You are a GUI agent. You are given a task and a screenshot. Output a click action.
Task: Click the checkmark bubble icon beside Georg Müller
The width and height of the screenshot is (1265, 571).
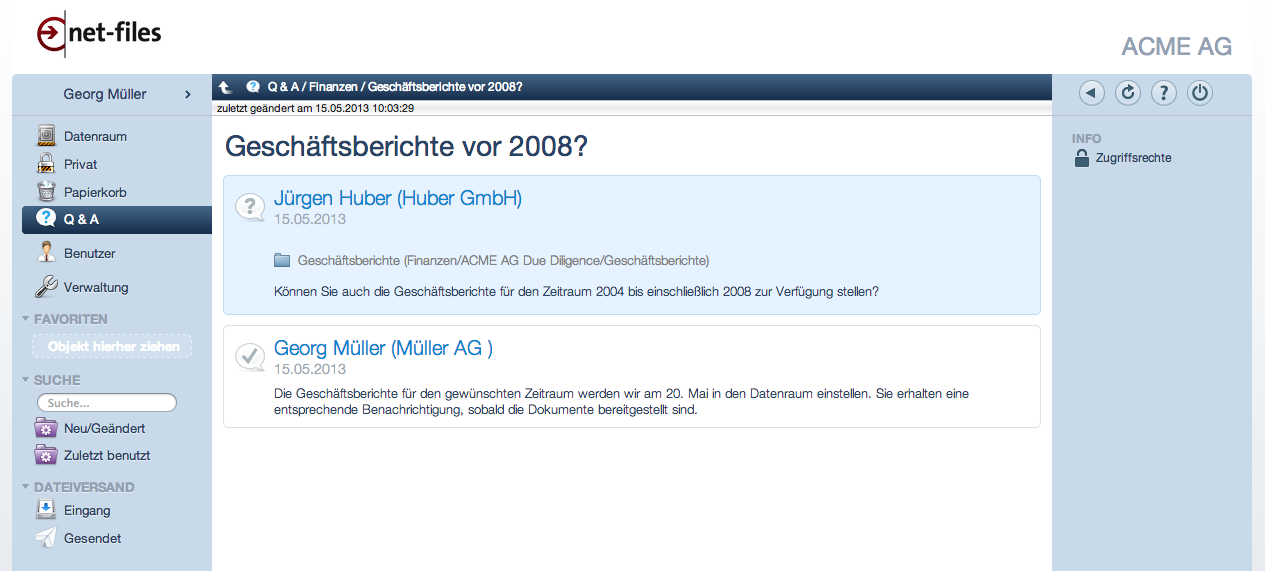(249, 356)
